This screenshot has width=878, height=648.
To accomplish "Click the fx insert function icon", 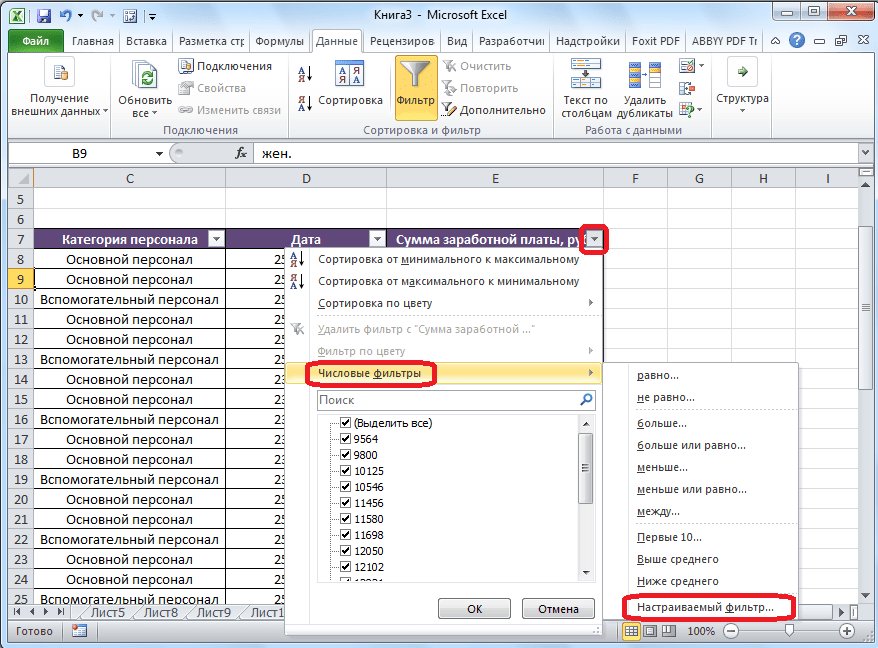I will point(241,153).
